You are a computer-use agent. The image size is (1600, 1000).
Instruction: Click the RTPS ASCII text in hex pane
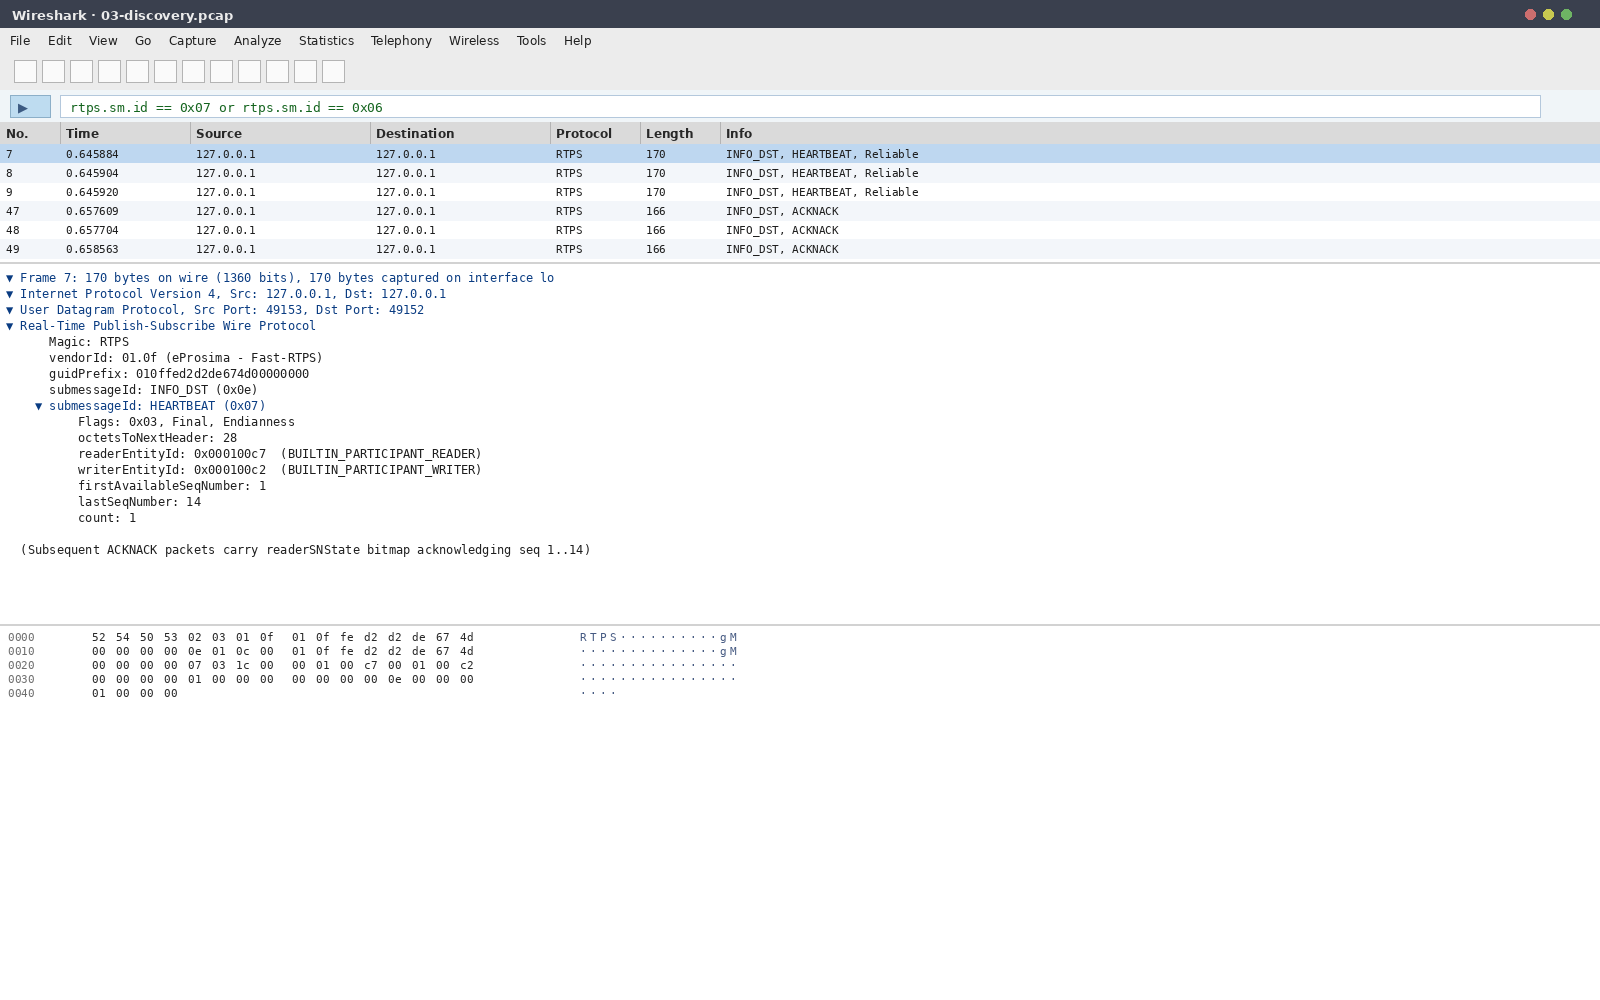[598, 637]
